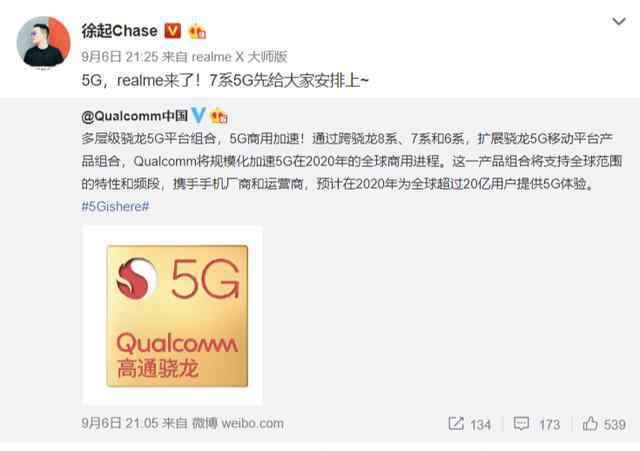Expand the post options chevron menu

pyautogui.click(x=619, y=22)
